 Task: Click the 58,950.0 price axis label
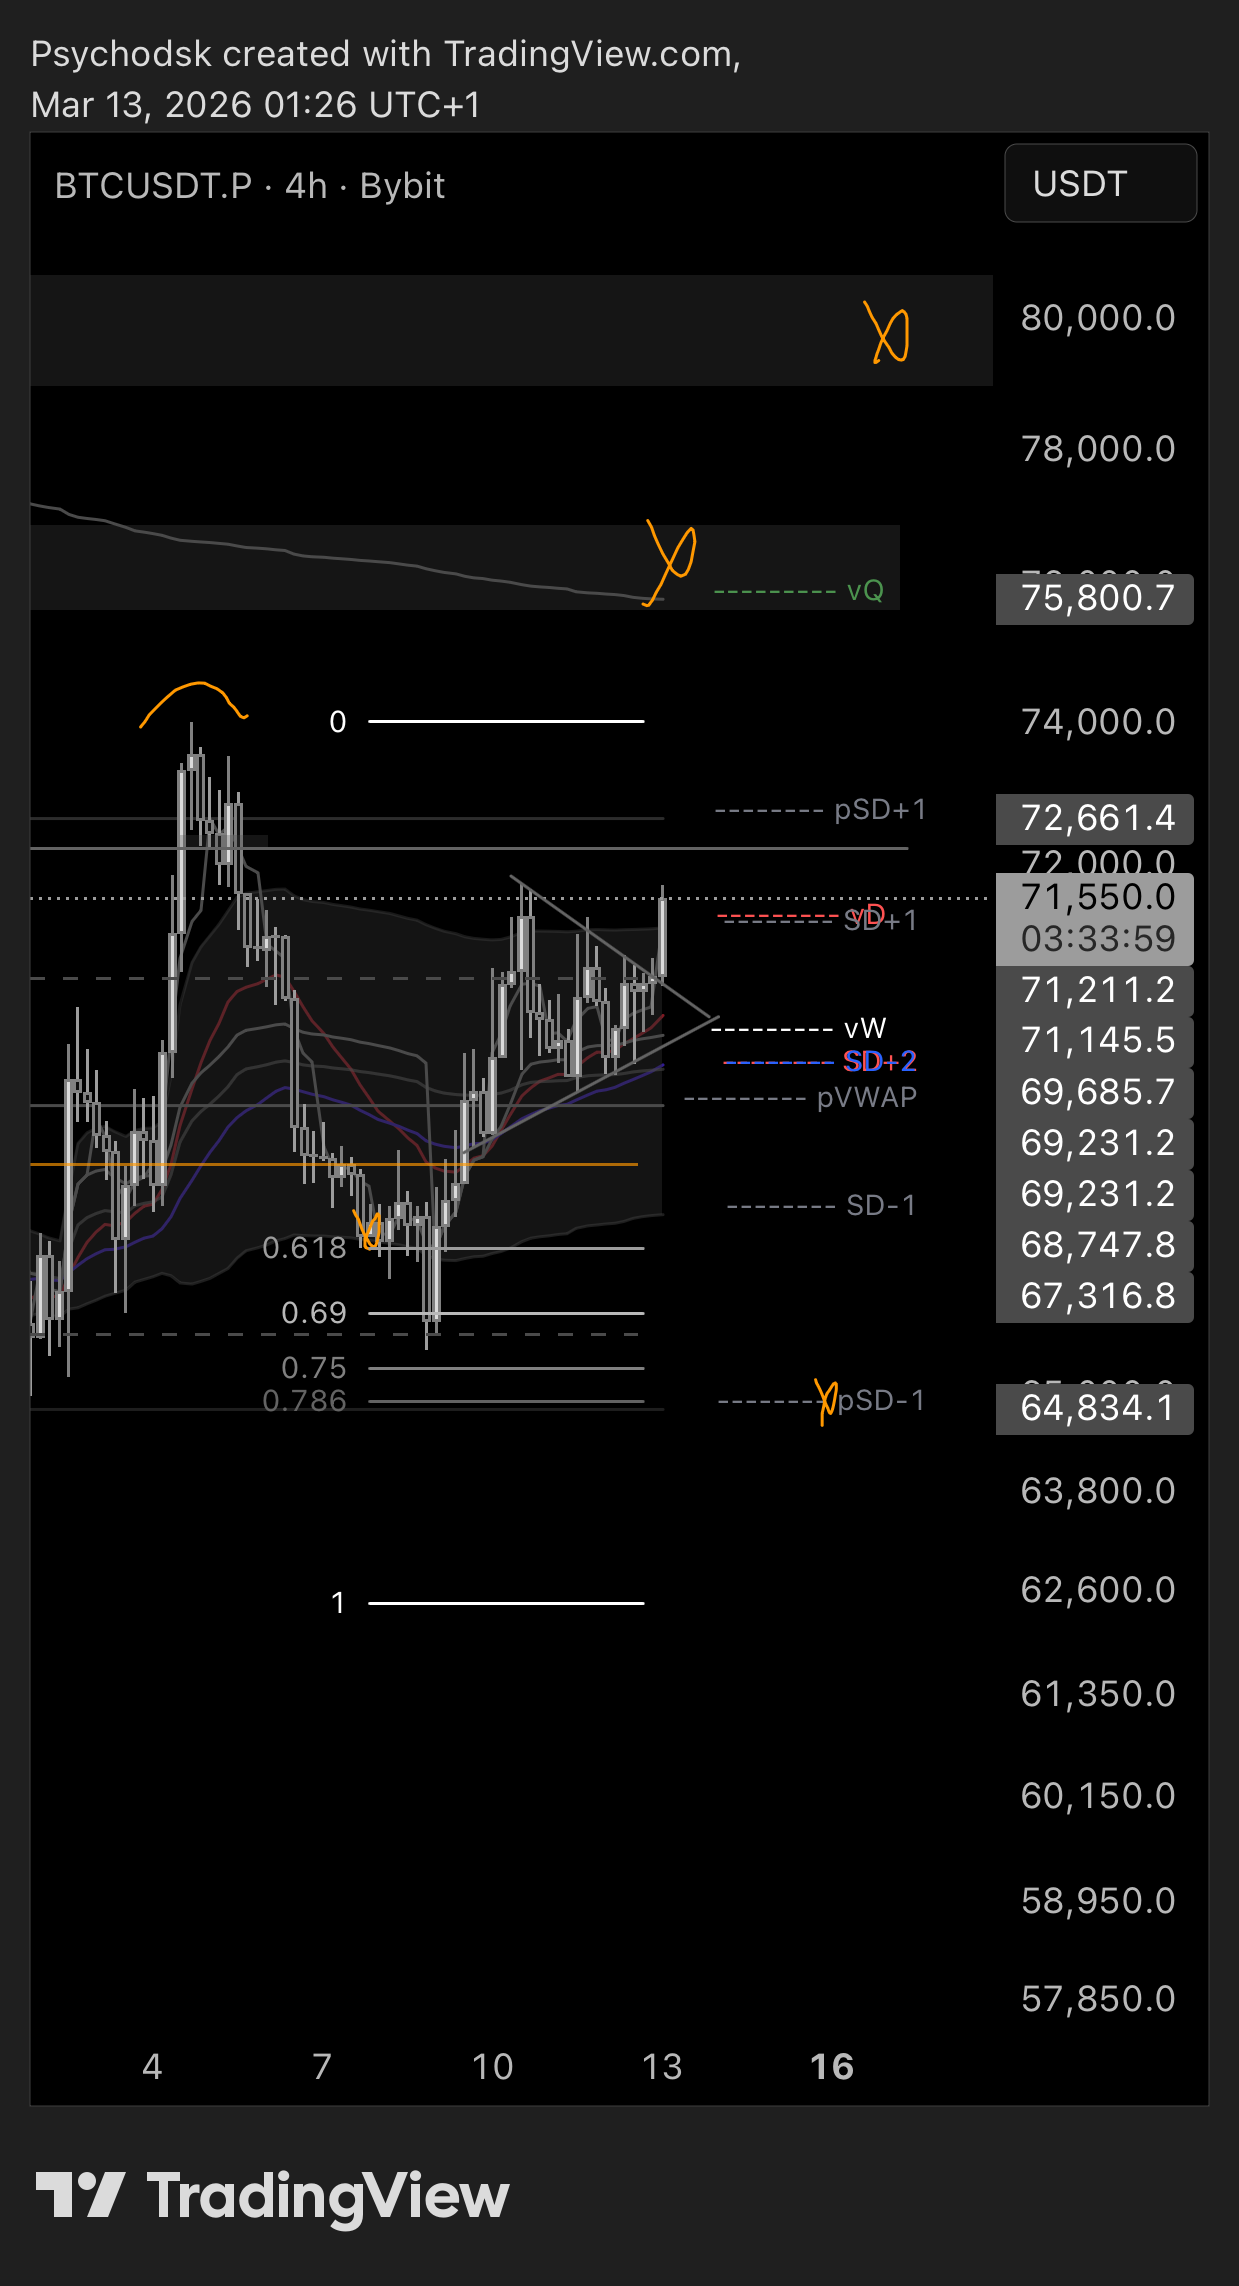tap(1098, 1901)
